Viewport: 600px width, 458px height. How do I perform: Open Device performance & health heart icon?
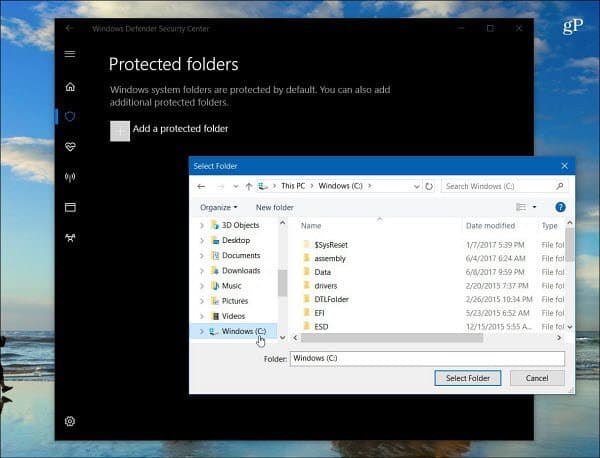tap(70, 147)
